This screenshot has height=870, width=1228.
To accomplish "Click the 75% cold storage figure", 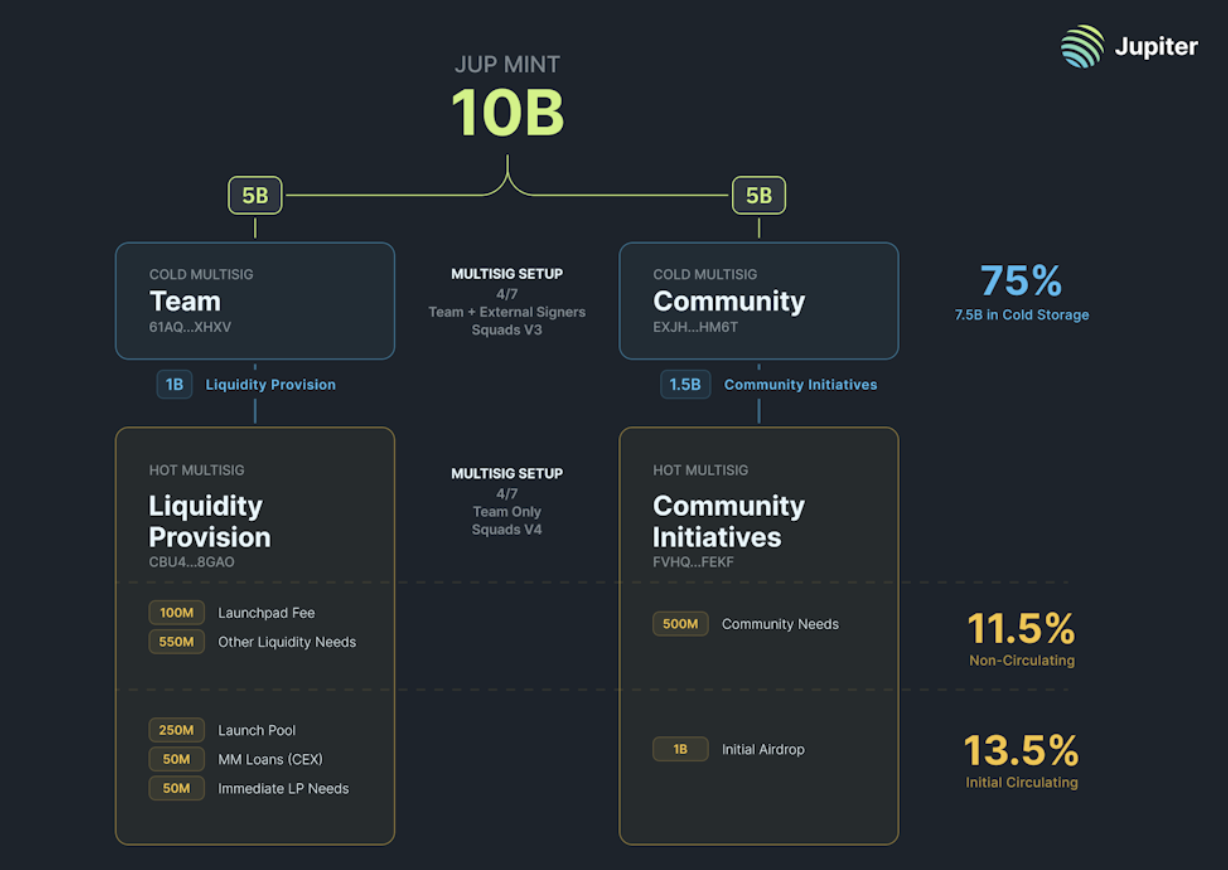I will click(x=1021, y=281).
